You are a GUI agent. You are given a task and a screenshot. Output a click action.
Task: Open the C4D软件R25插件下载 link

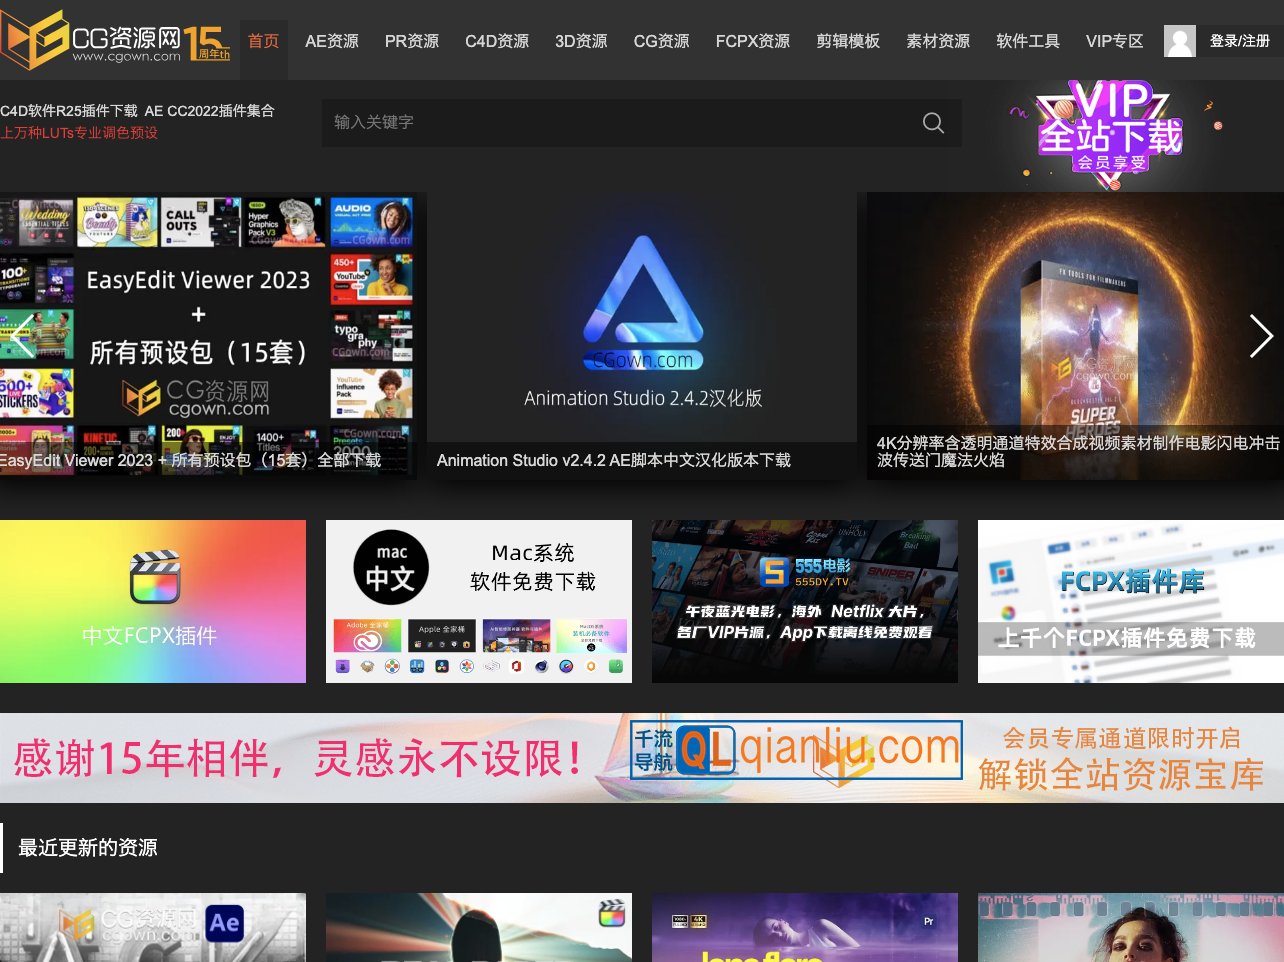point(70,111)
